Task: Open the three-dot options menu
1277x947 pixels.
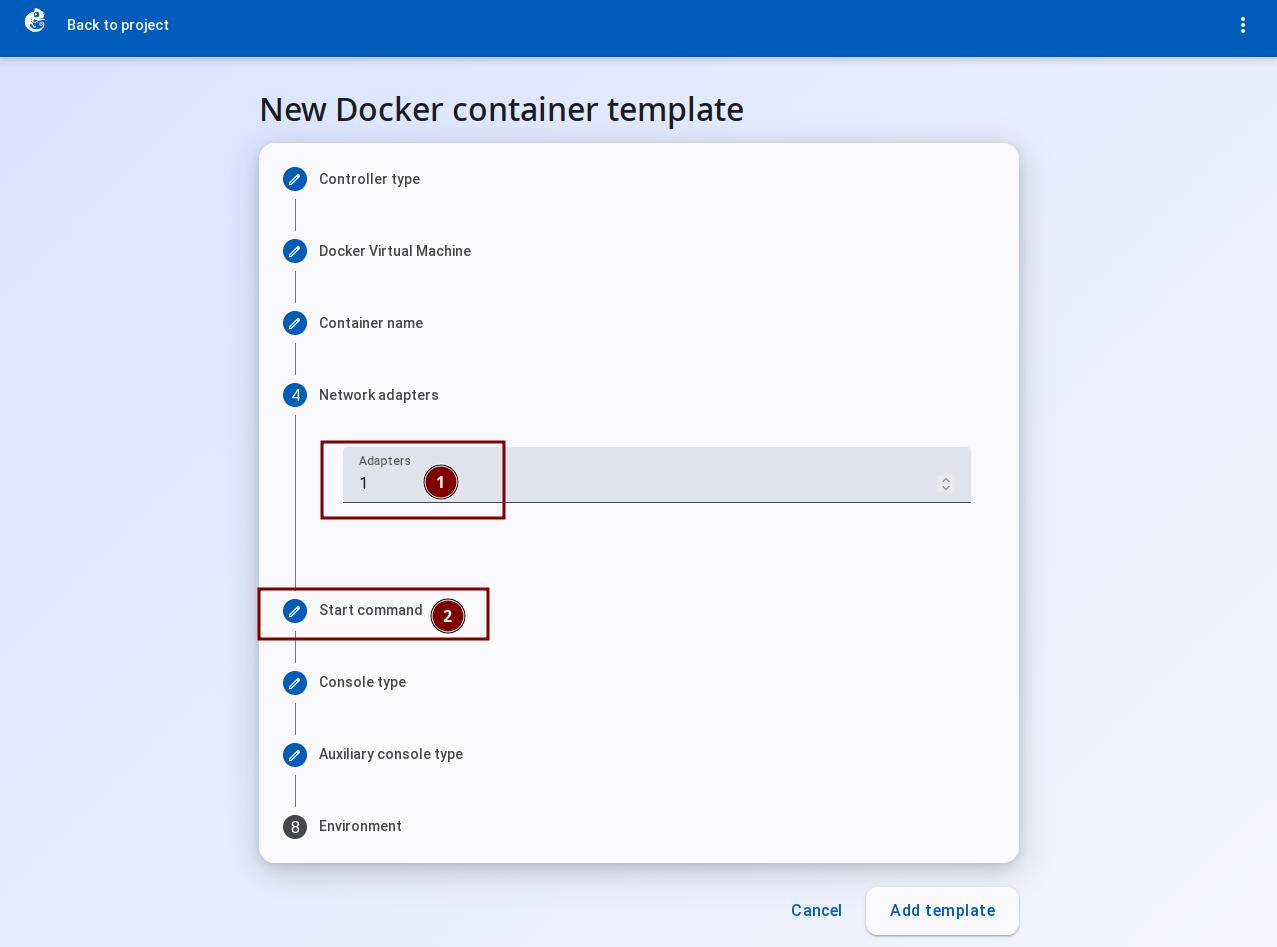Action: (1243, 25)
